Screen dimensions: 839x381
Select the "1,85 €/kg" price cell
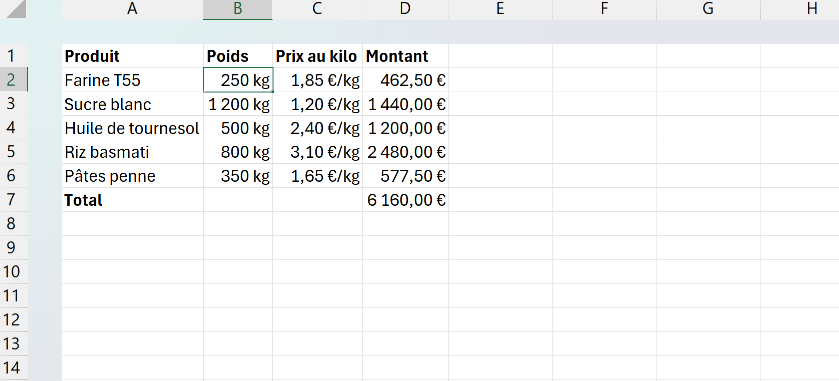point(317,80)
